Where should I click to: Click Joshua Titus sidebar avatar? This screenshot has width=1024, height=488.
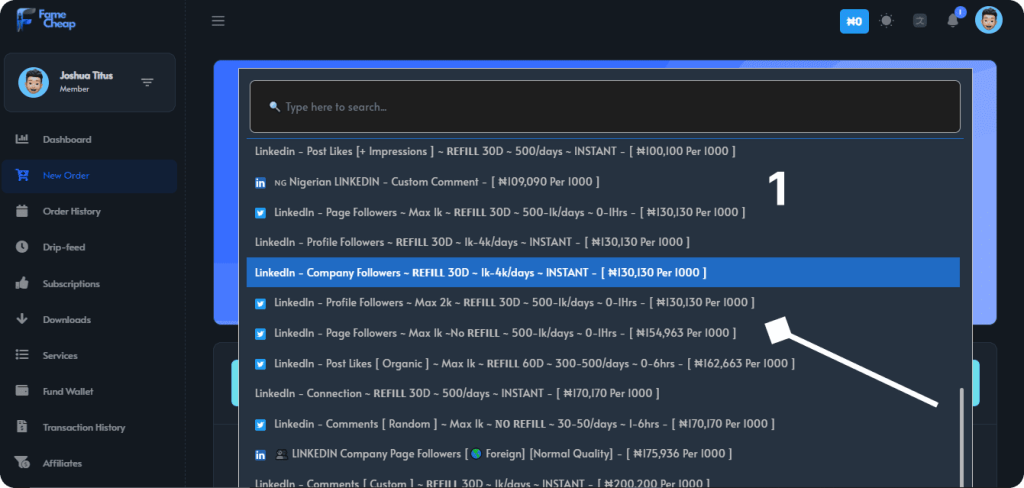[x=33, y=82]
